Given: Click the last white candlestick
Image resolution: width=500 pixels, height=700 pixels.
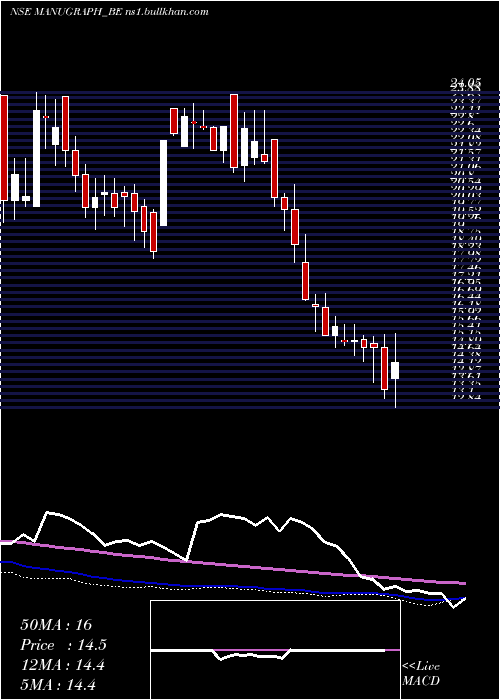Looking at the screenshot, I should (395, 371).
